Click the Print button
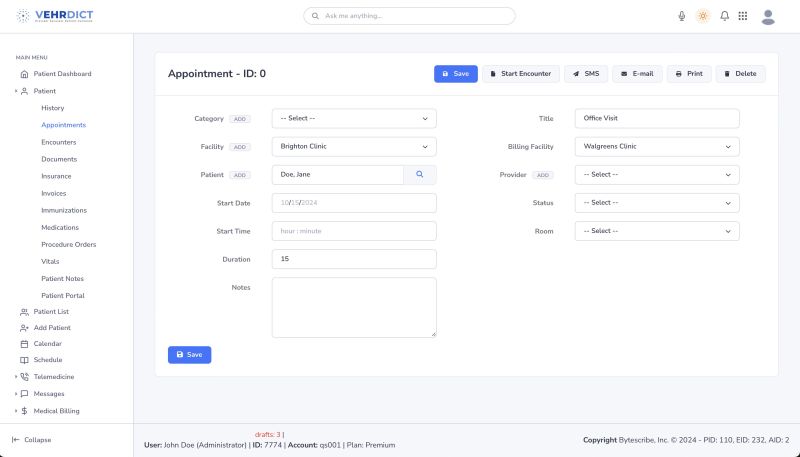 tap(688, 74)
